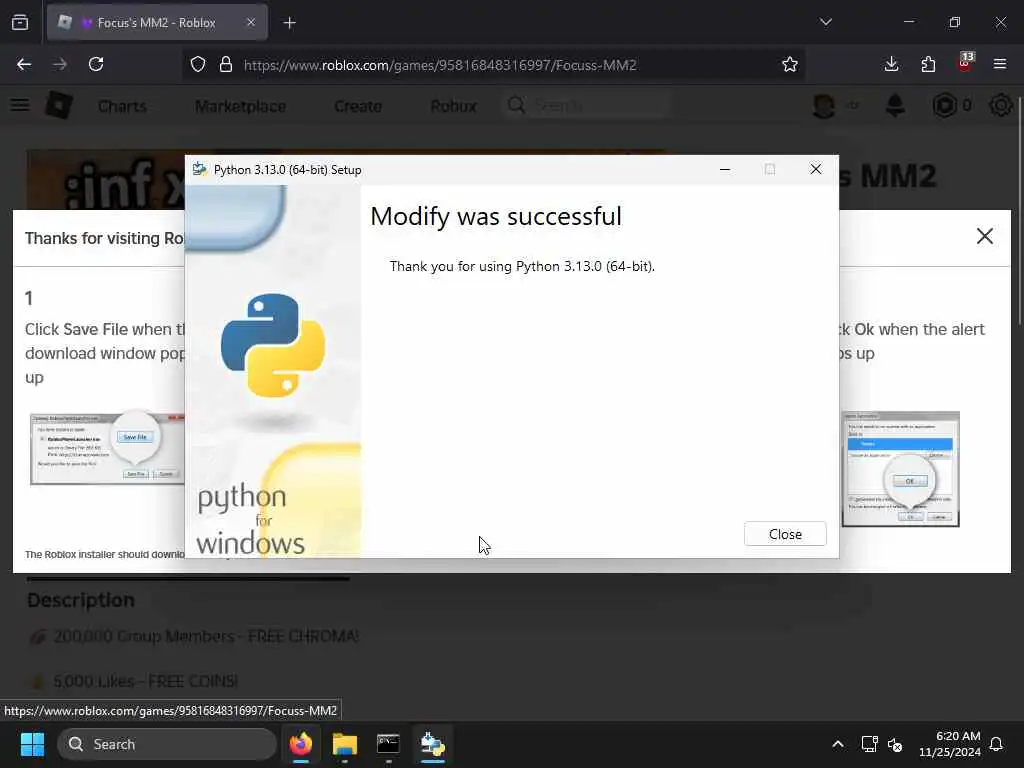
Task: Open the clock and date flyout
Action: pyautogui.click(x=950, y=744)
